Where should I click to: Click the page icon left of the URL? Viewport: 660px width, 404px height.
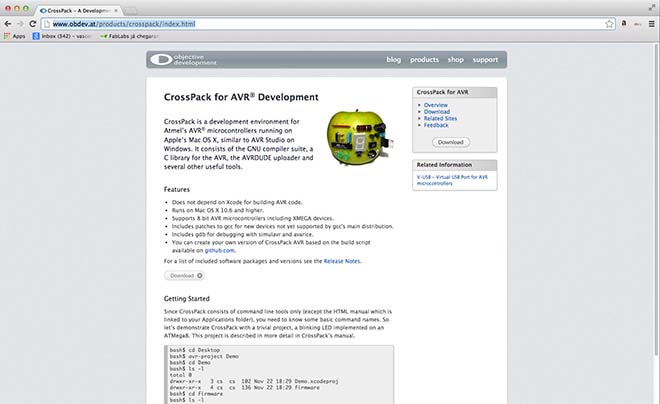click(47, 24)
